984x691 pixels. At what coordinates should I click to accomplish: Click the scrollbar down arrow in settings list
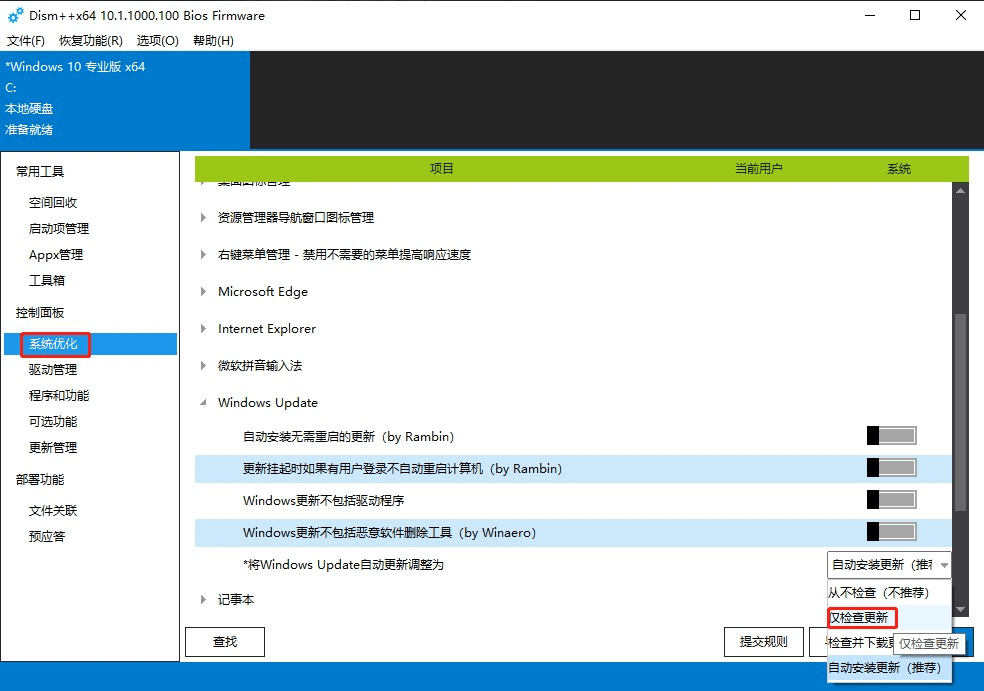click(x=961, y=608)
